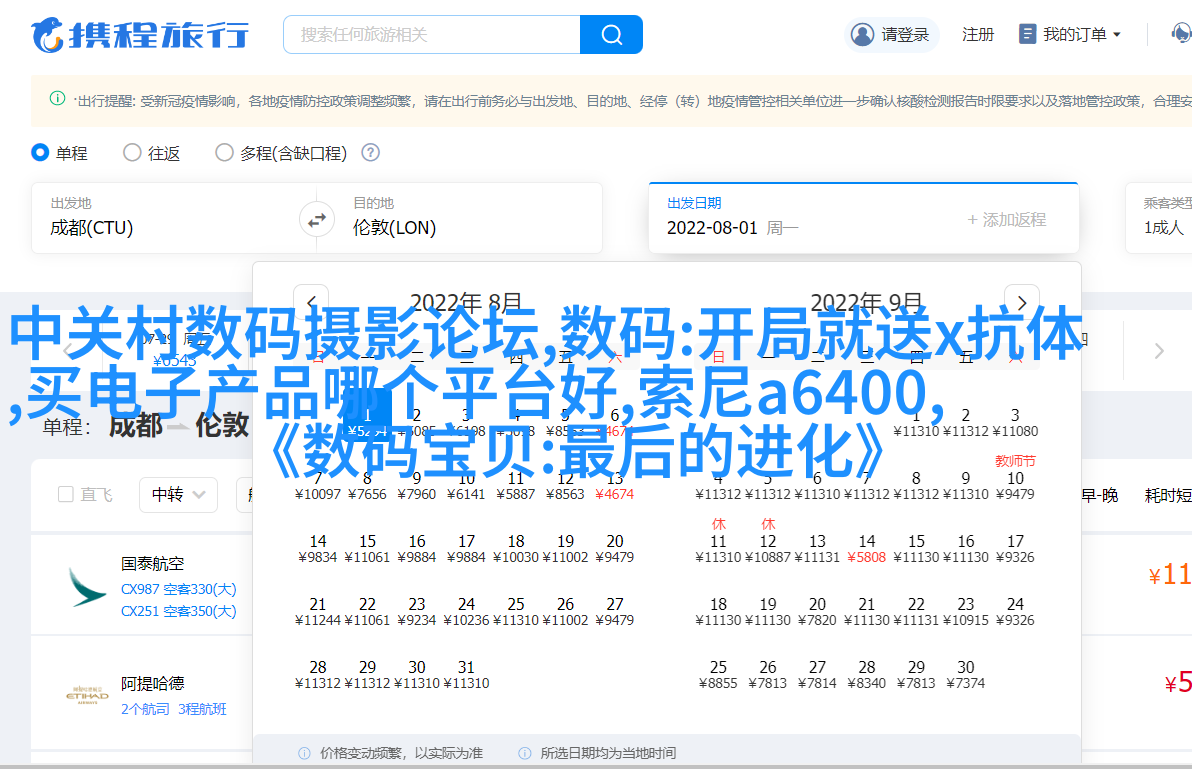The image size is (1192, 769).
Task: Pick September 17 priced ¥9326
Action: (1015, 549)
